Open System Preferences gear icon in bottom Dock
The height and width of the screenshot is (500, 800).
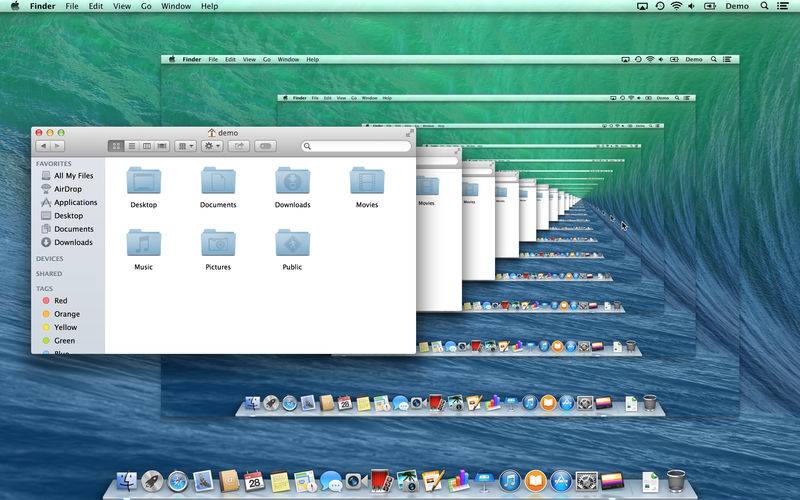[586, 481]
